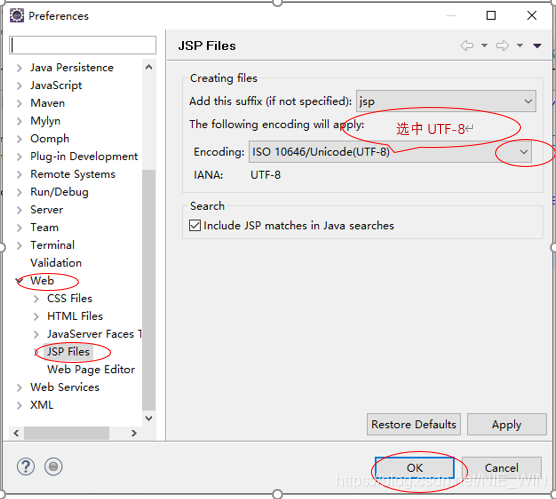This screenshot has width=556, height=499.
Task: Click the horizontal scrollbar thumb
Action: tap(67, 433)
